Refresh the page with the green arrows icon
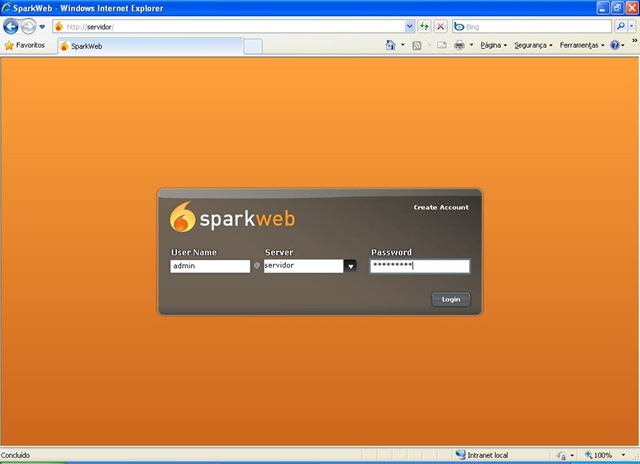Image resolution: width=640 pixels, height=464 pixels. click(425, 27)
